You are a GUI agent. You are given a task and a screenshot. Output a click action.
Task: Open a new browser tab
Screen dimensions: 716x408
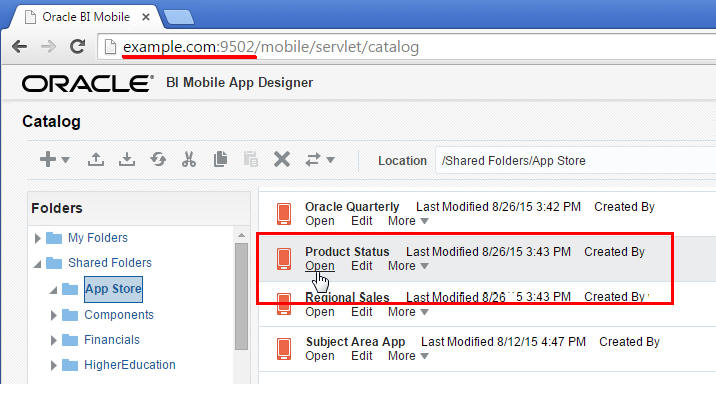179,17
